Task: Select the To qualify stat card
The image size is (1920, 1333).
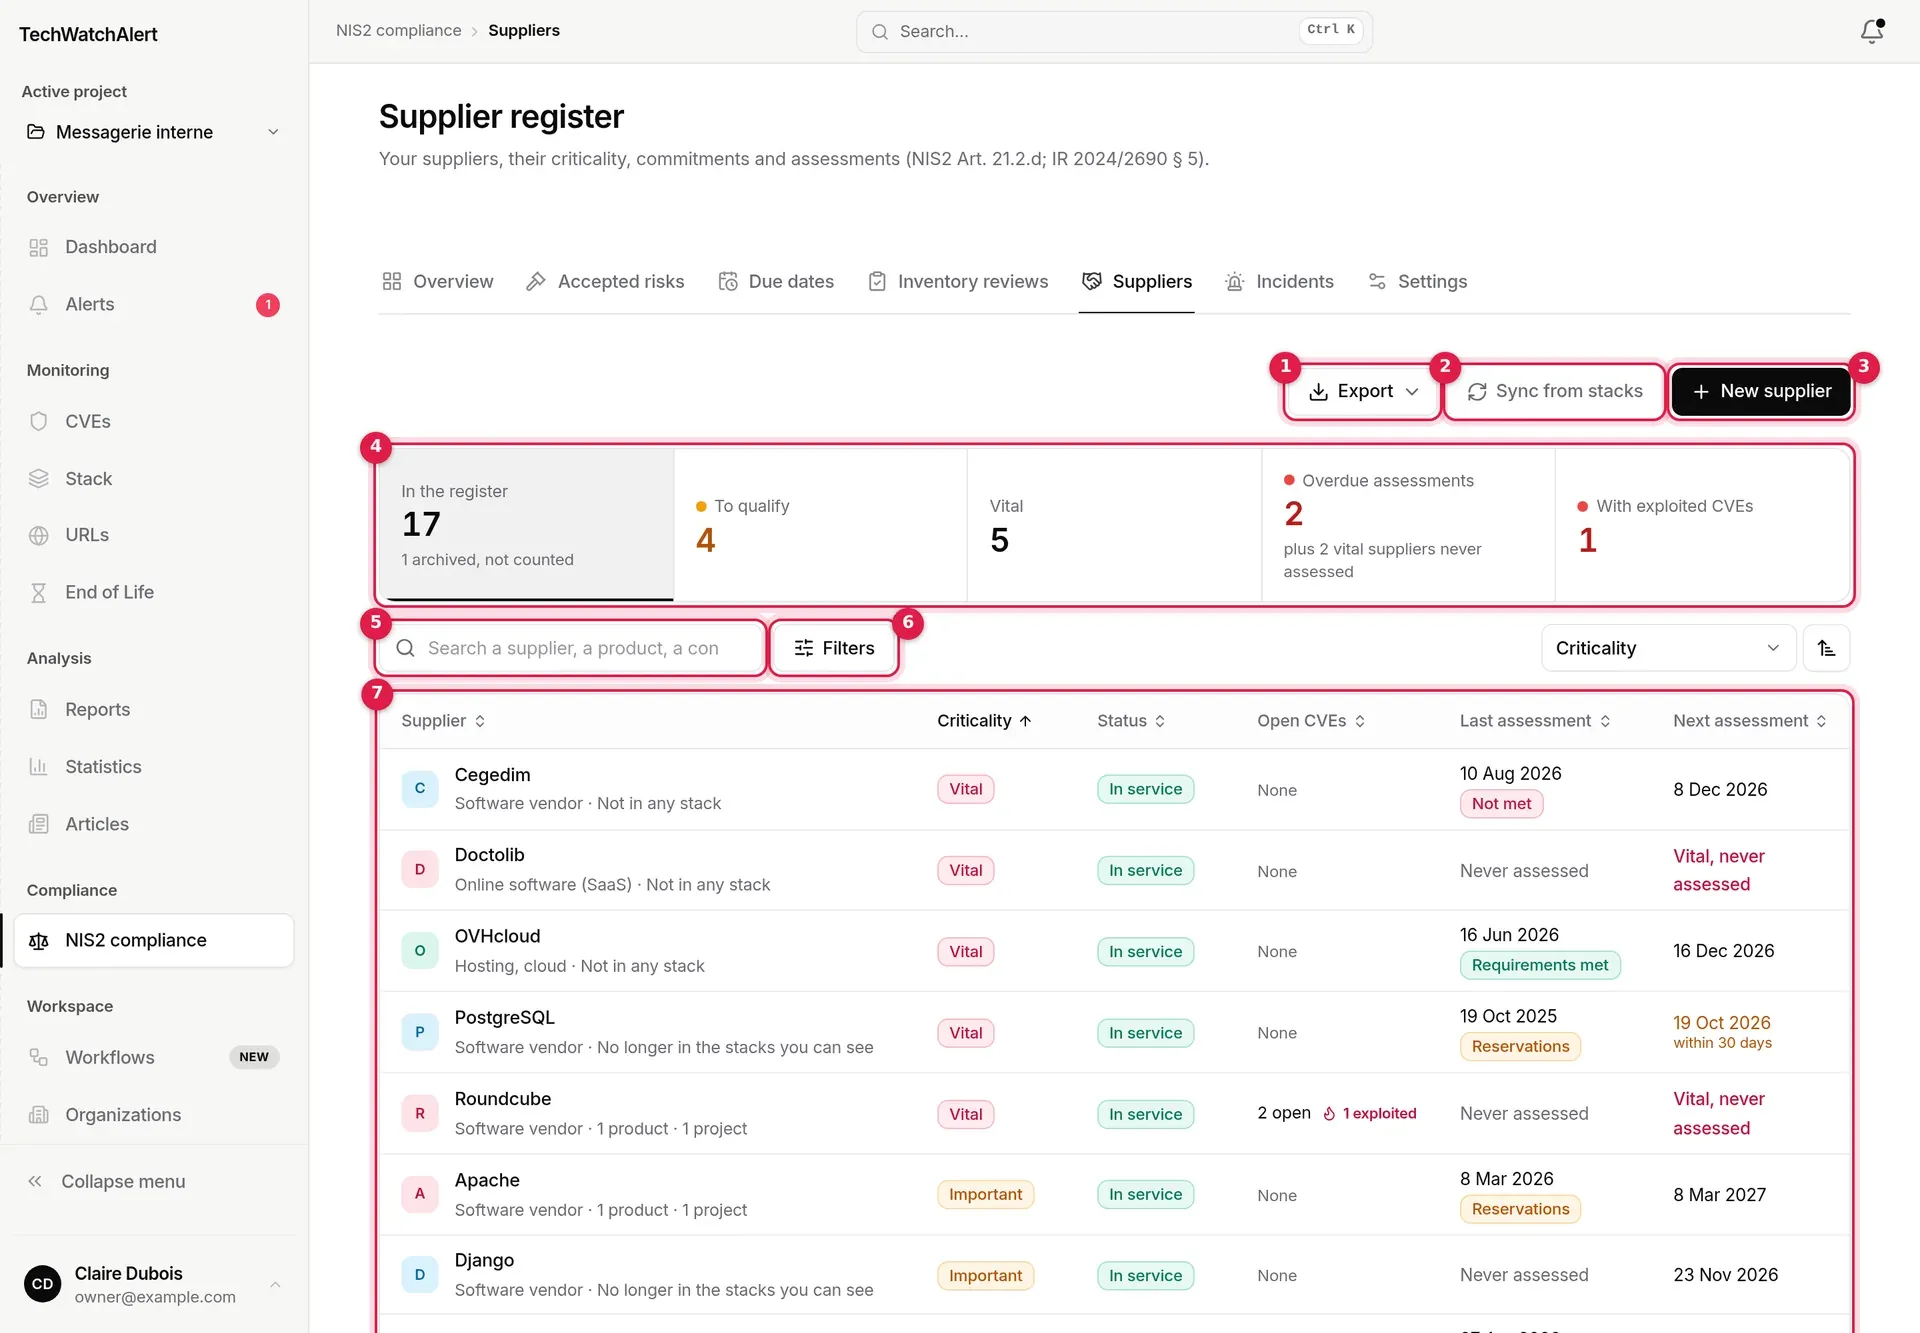Action: tap(820, 524)
